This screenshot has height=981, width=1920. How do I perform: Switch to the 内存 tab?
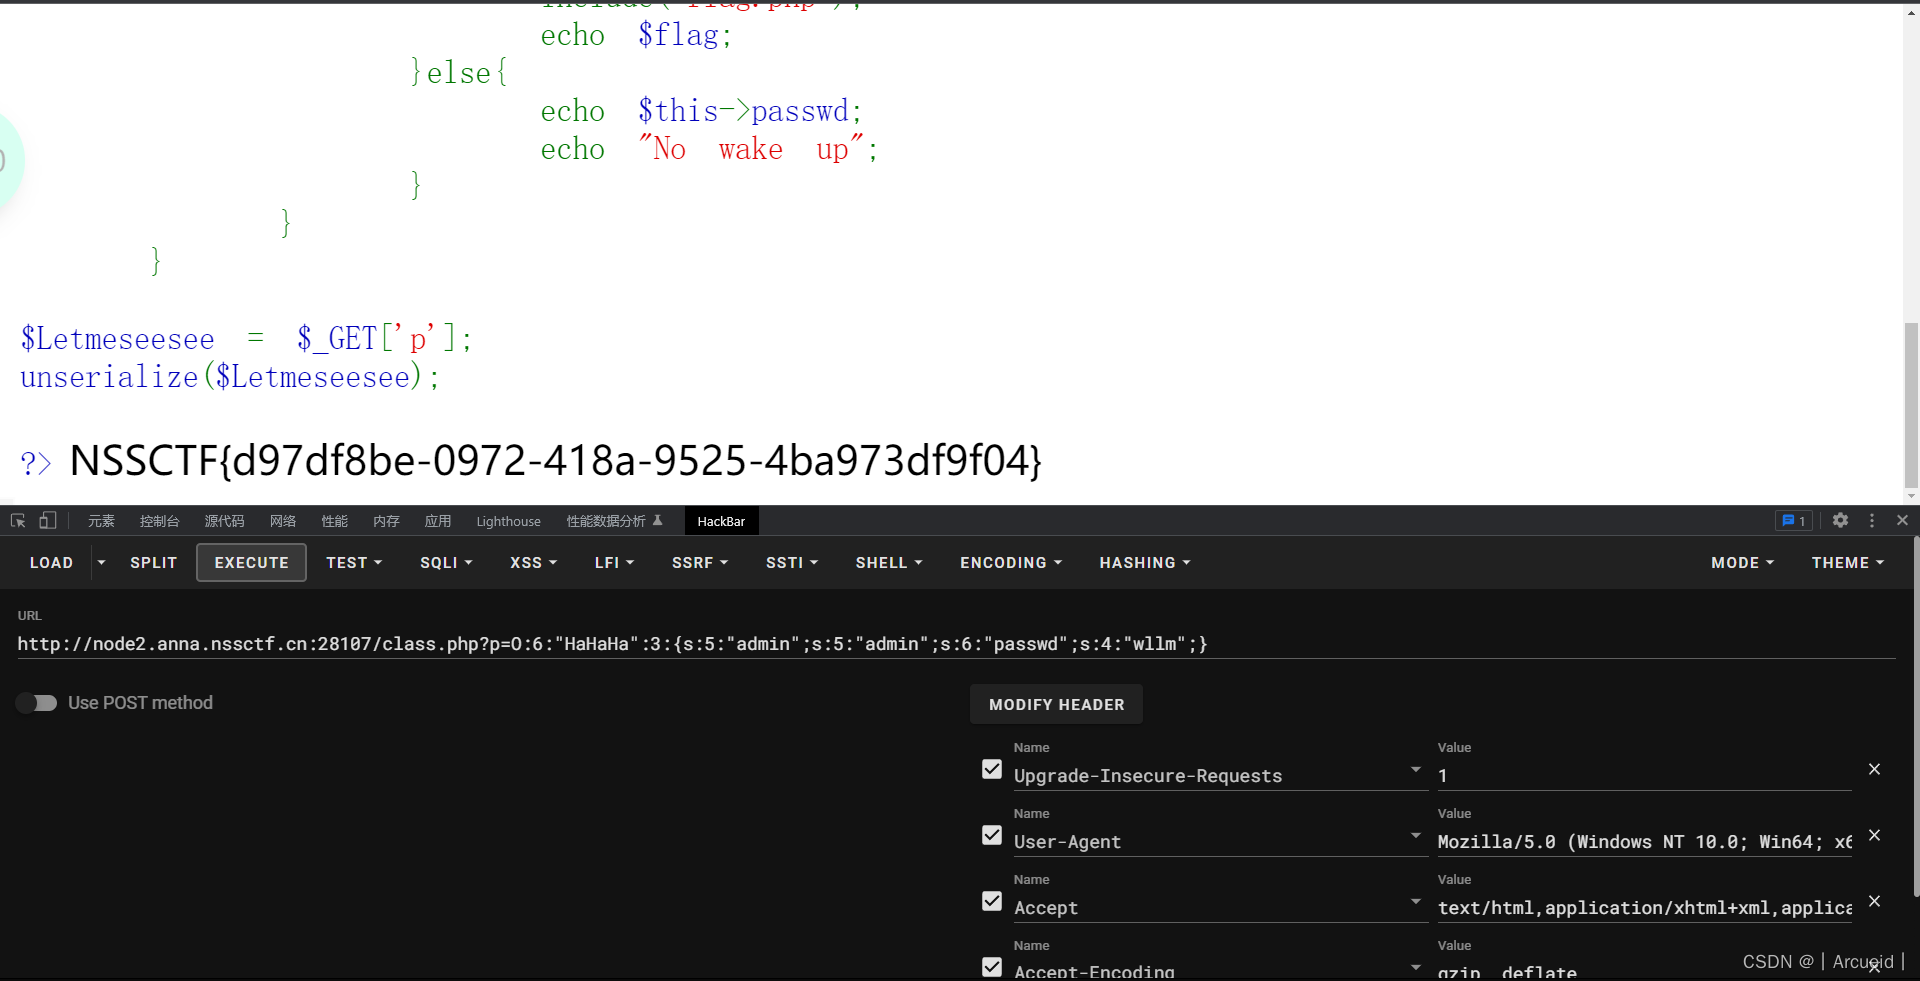coord(386,521)
